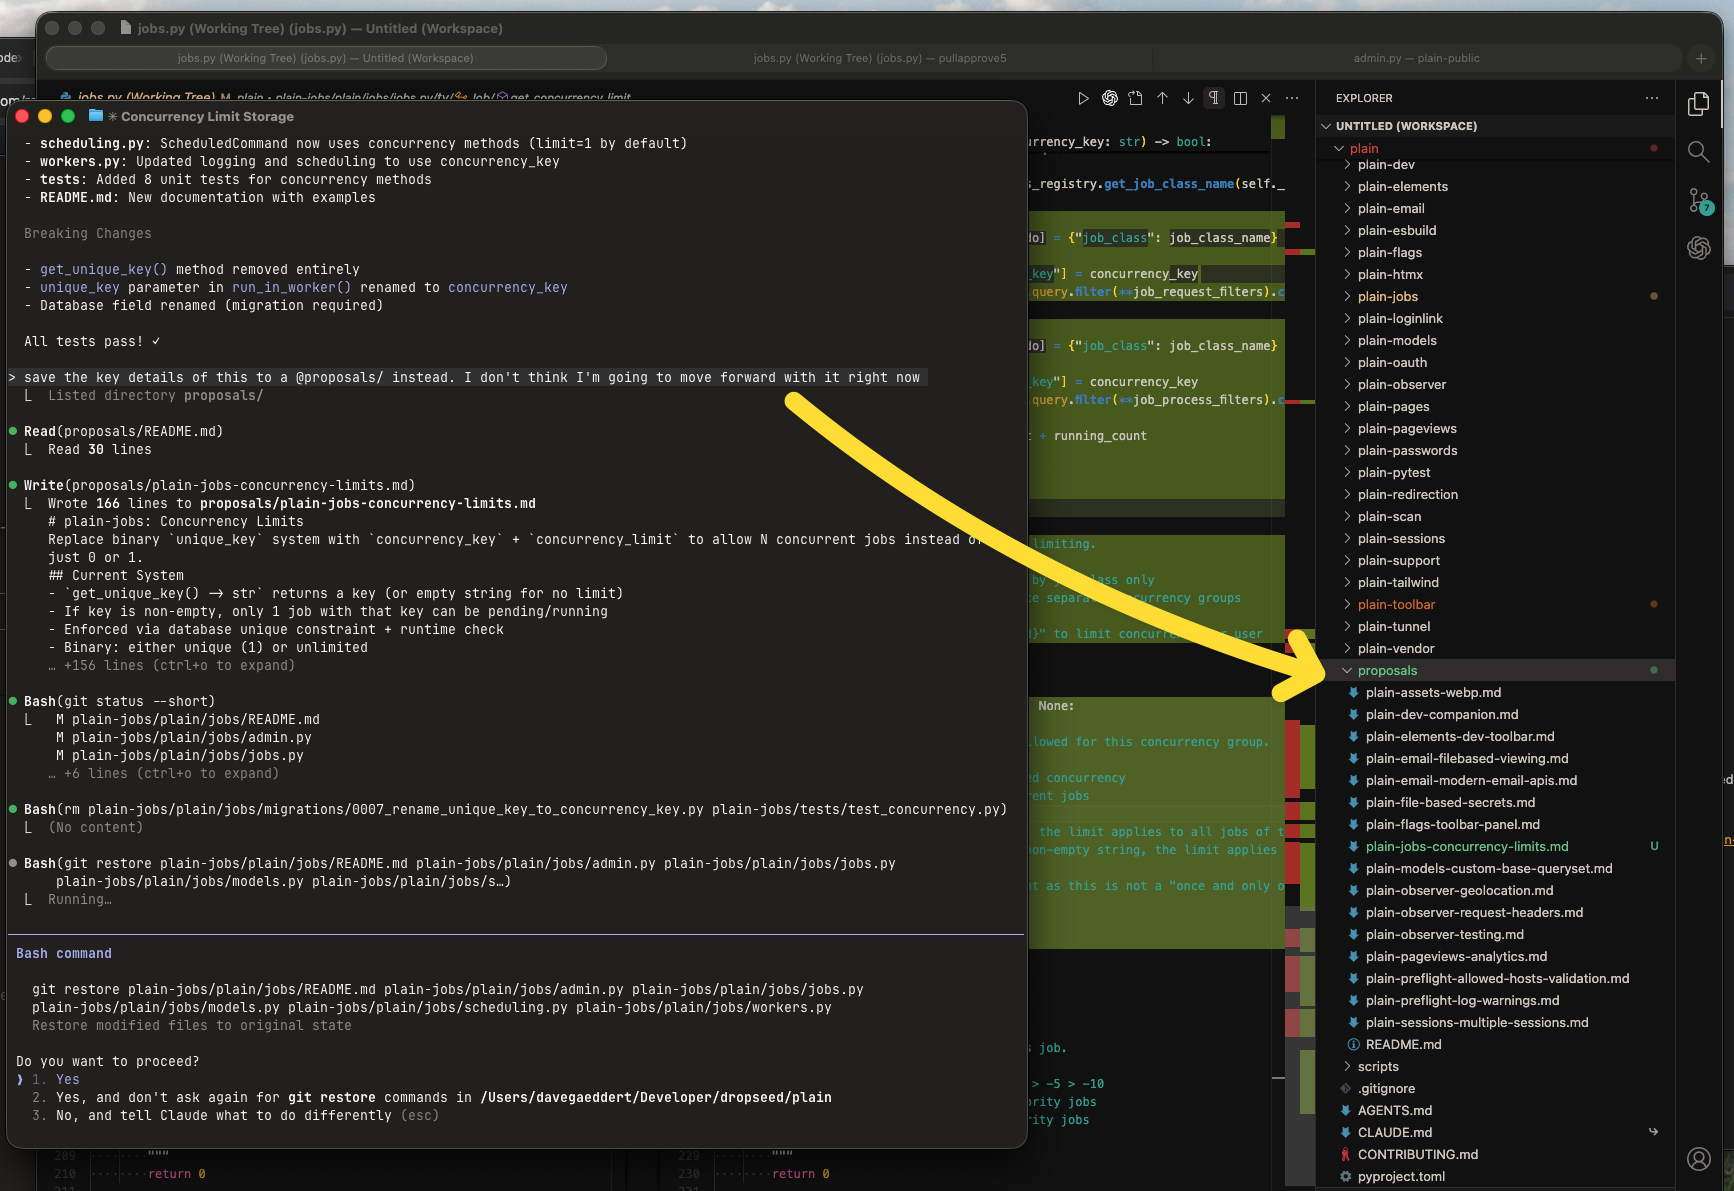Viewport: 1734px width, 1191px height.
Task: Open Source Control view in activity bar
Action: [x=1699, y=201]
